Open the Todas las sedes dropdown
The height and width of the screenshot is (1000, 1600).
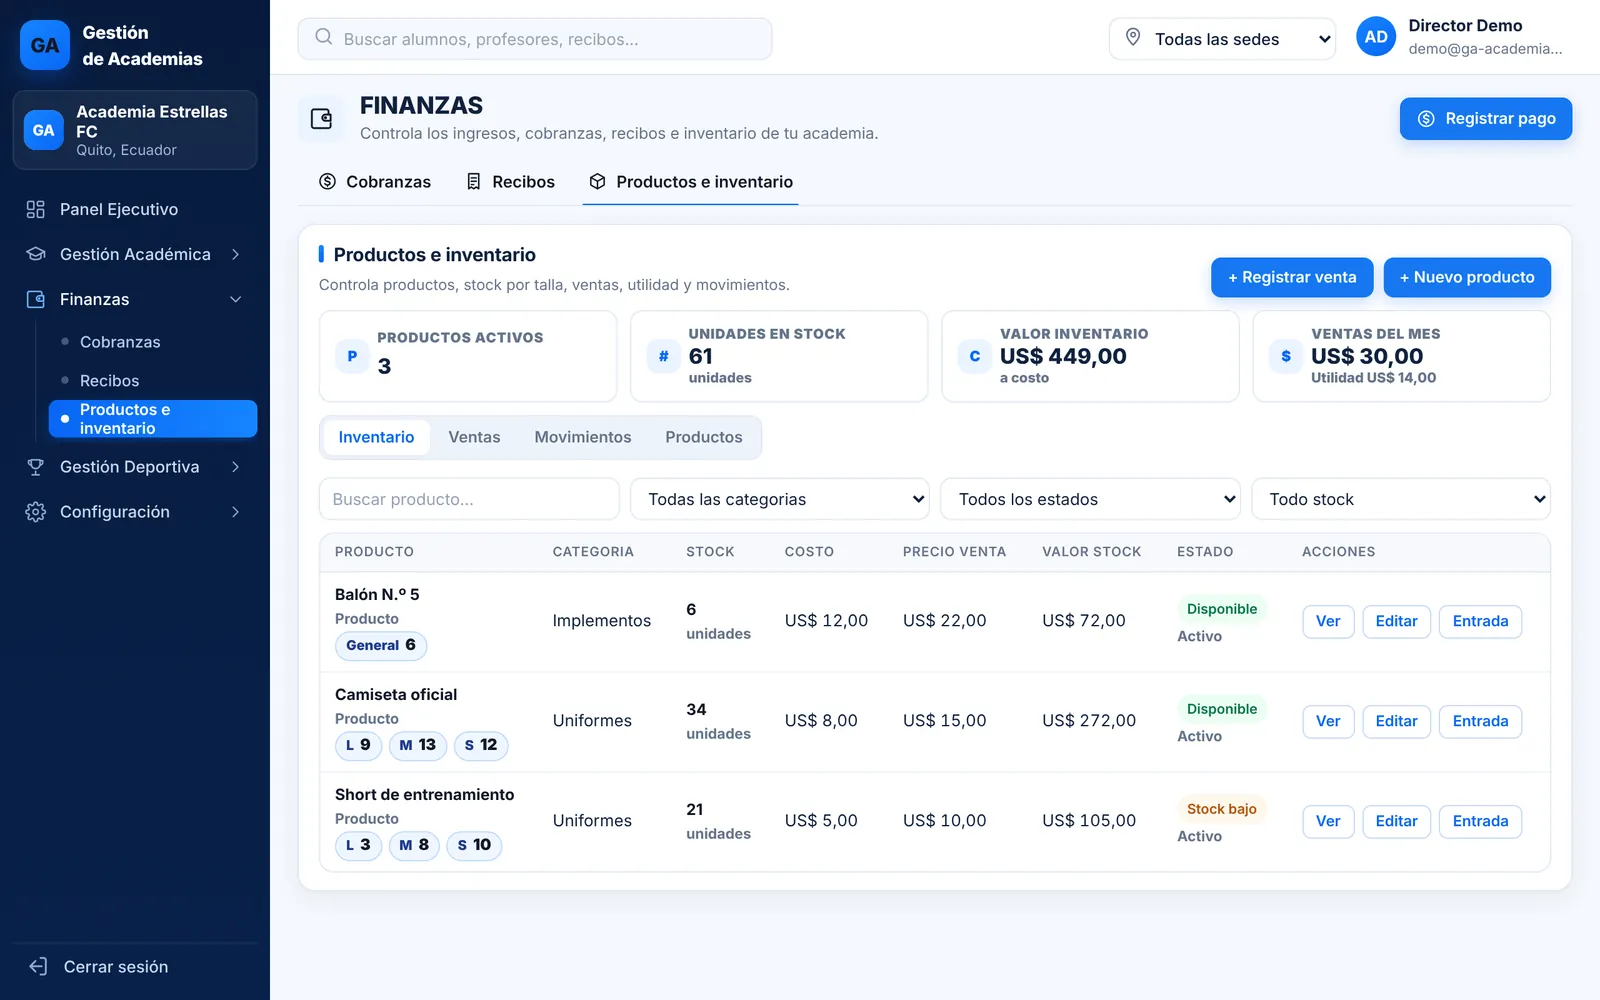pyautogui.click(x=1222, y=39)
